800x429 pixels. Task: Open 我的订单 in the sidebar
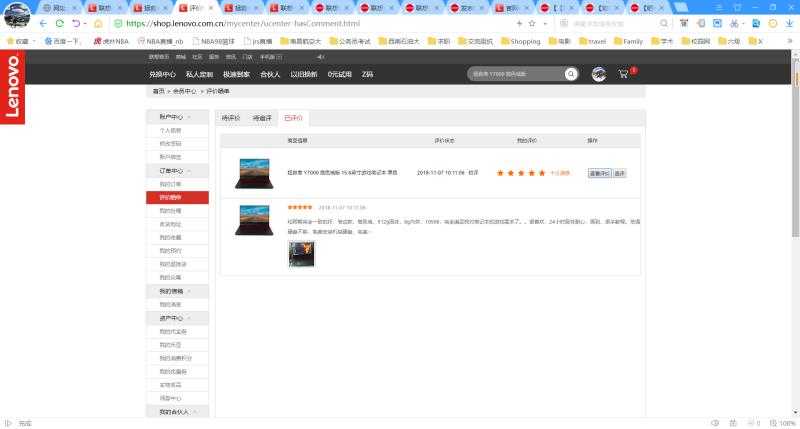point(170,184)
